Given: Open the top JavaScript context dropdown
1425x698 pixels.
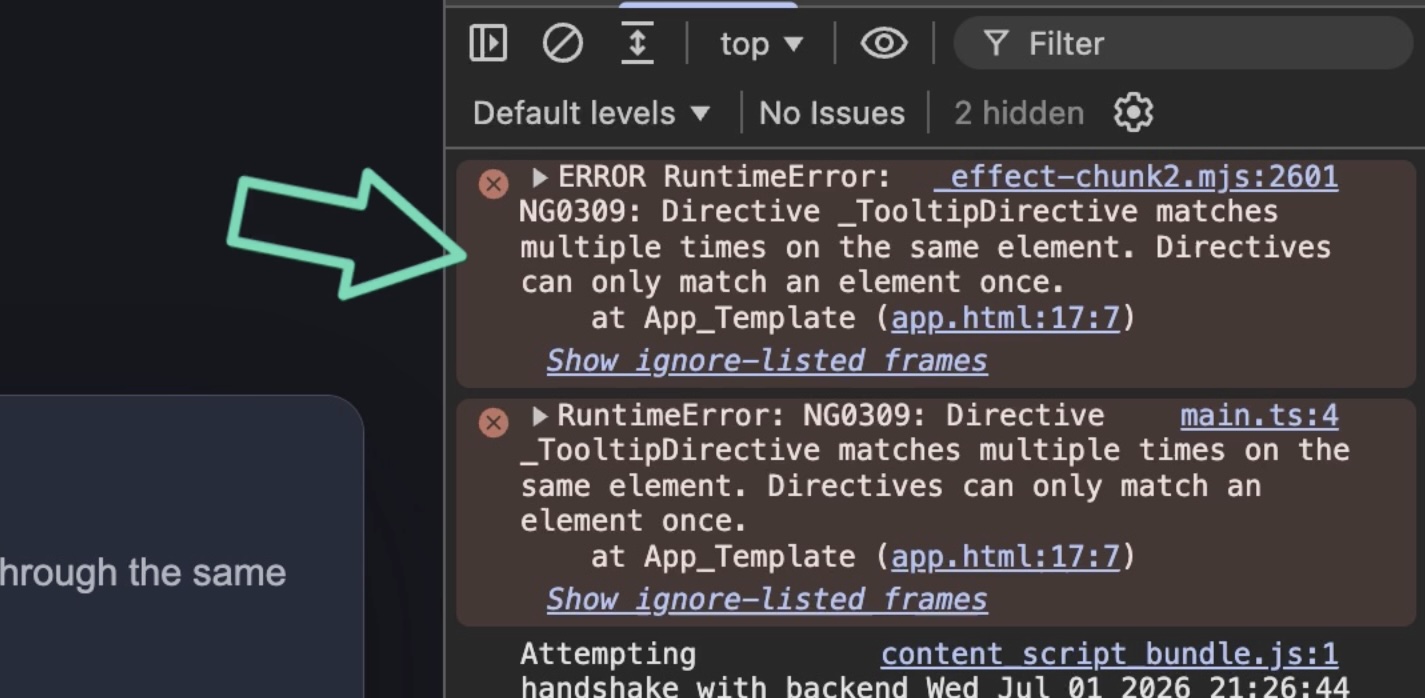Looking at the screenshot, I should coord(762,44).
